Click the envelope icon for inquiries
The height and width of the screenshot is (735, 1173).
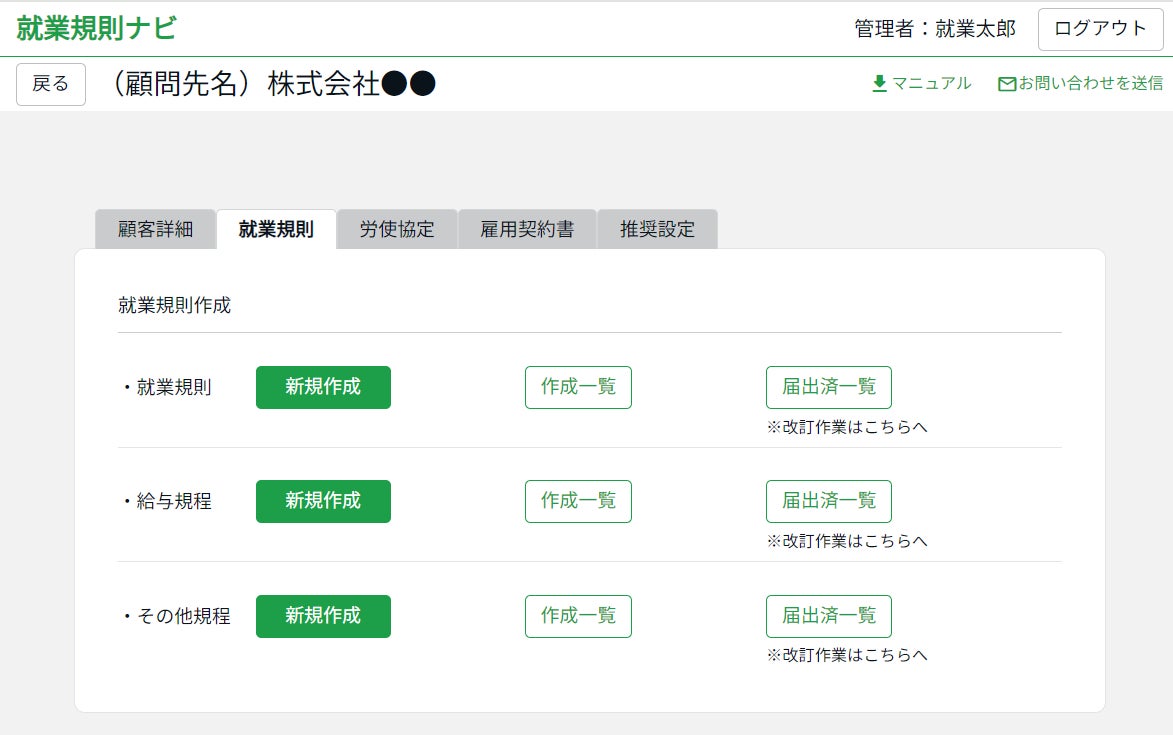pyautogui.click(x=1007, y=84)
